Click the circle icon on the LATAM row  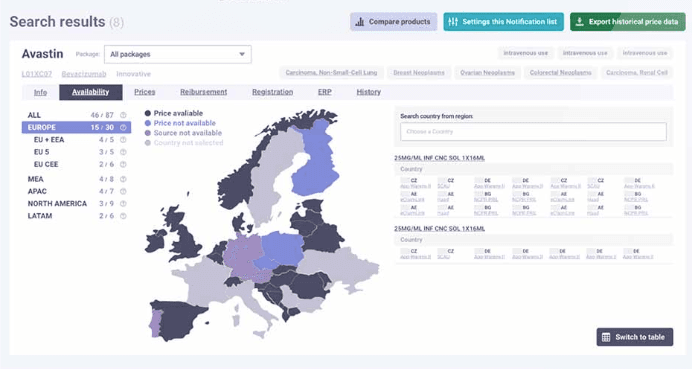coord(123,216)
